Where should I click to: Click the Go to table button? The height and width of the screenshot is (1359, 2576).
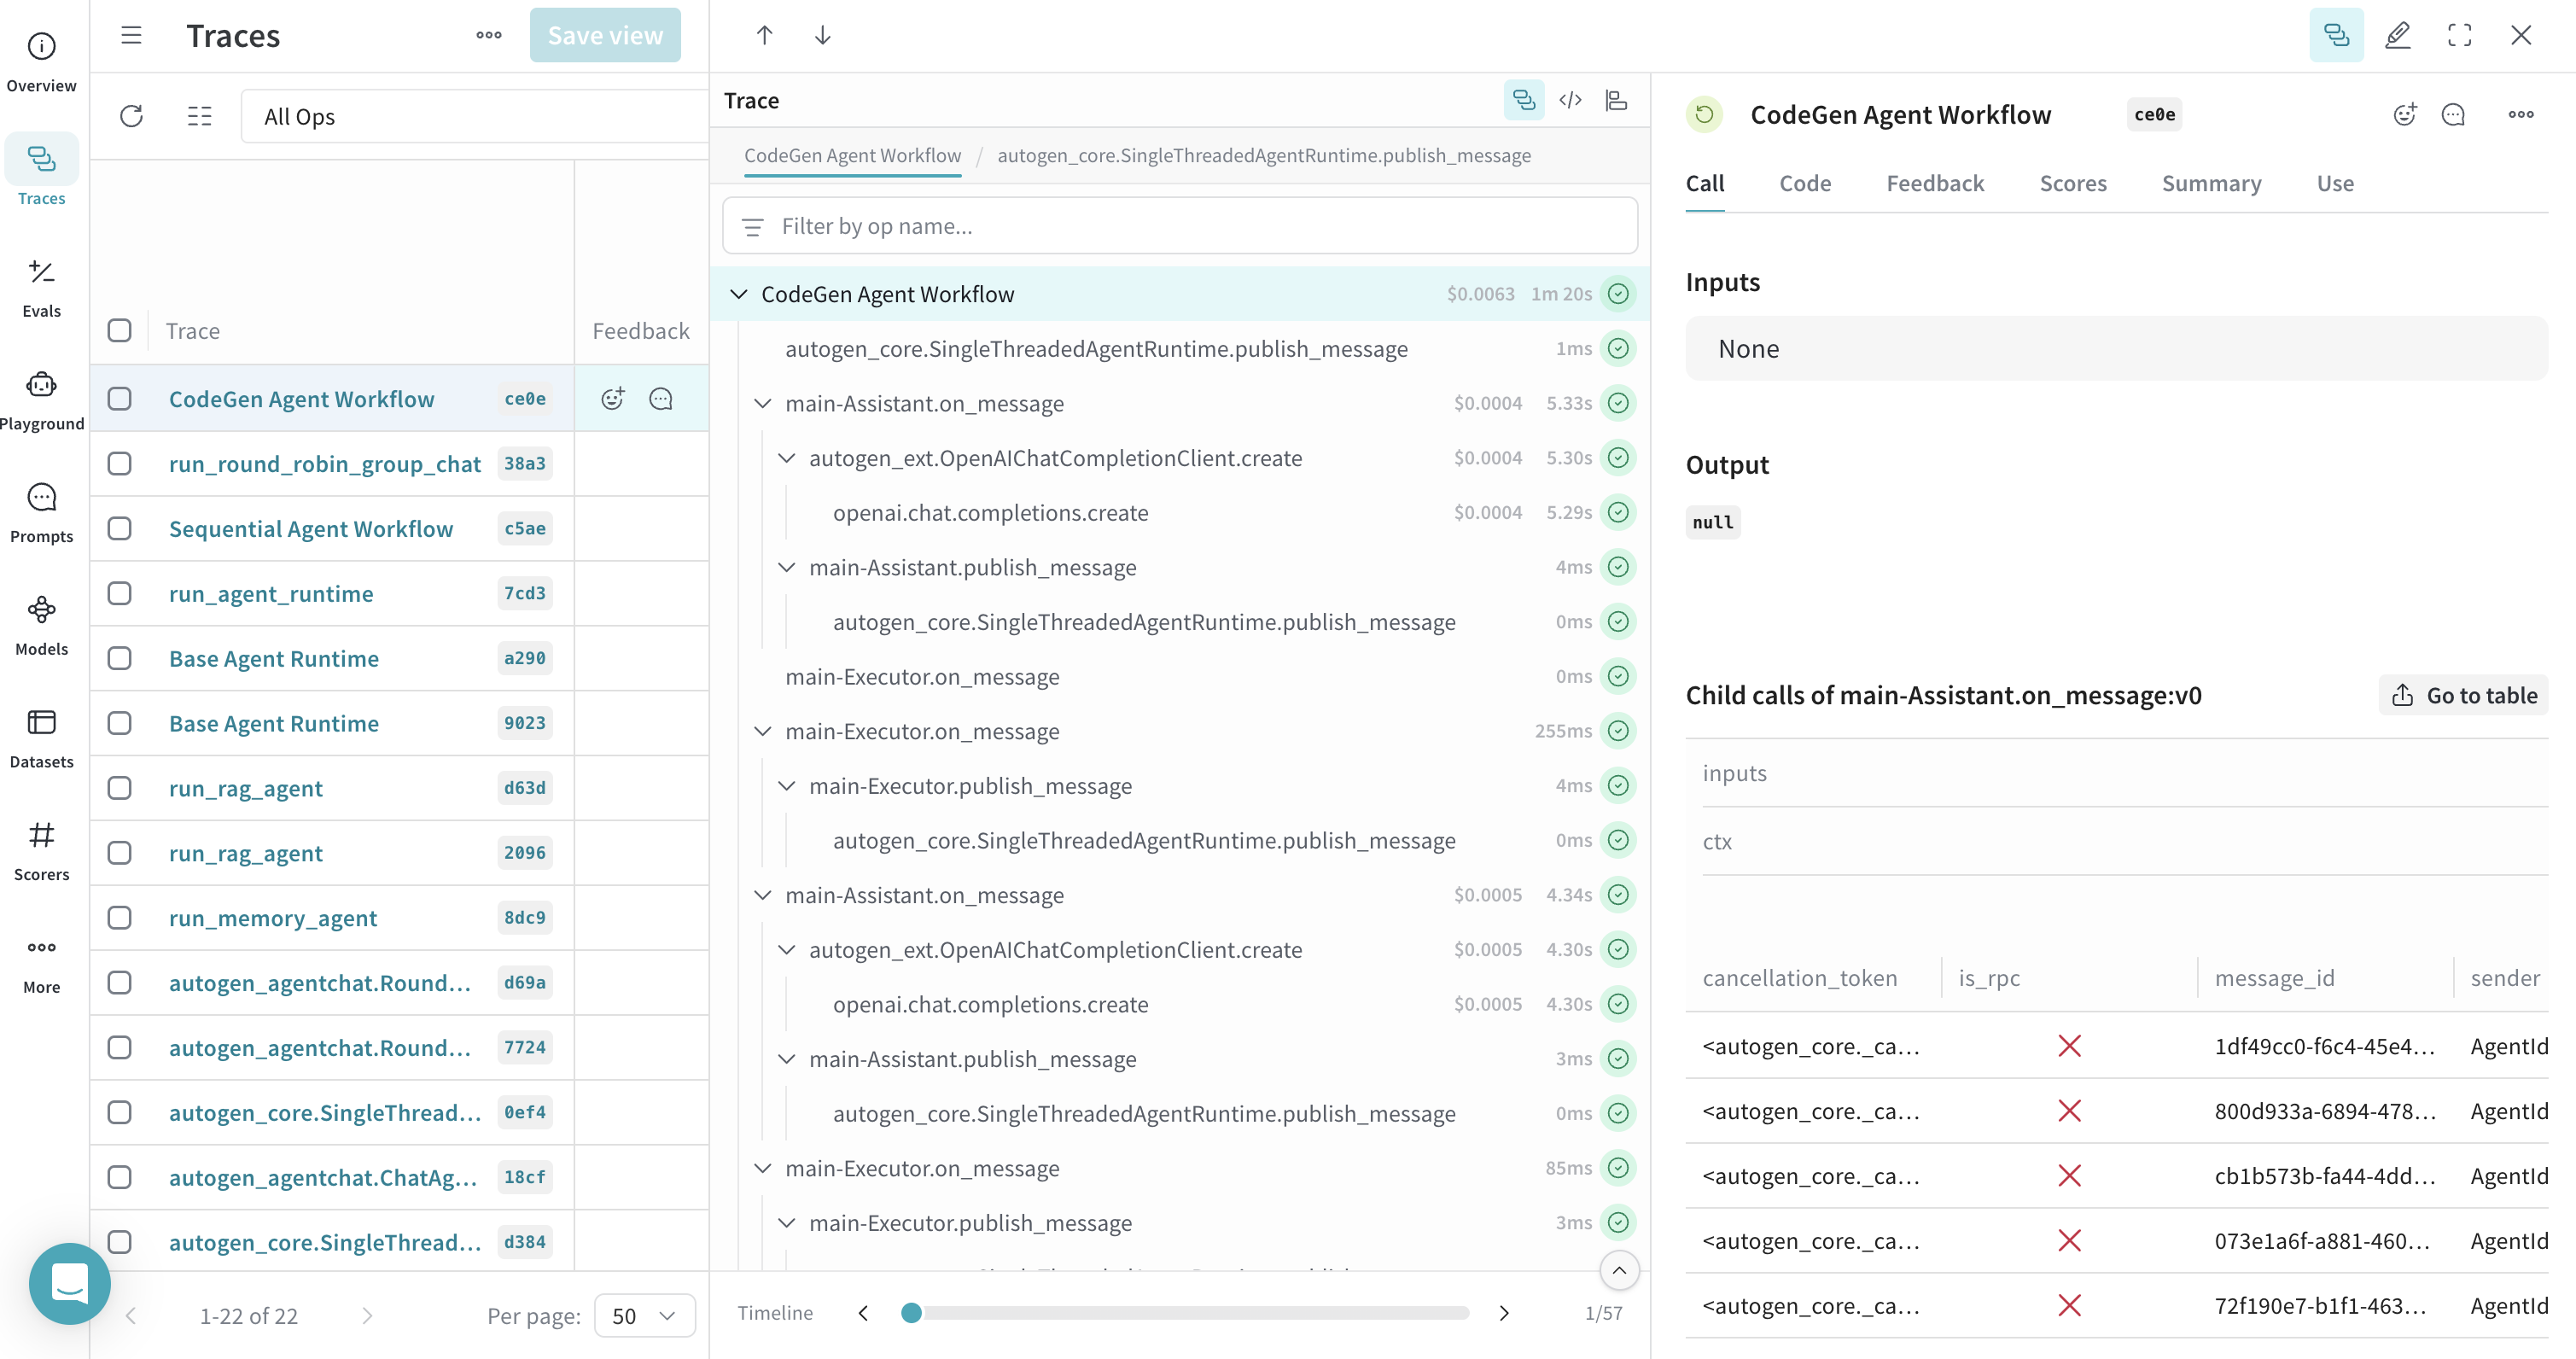coord(2463,695)
